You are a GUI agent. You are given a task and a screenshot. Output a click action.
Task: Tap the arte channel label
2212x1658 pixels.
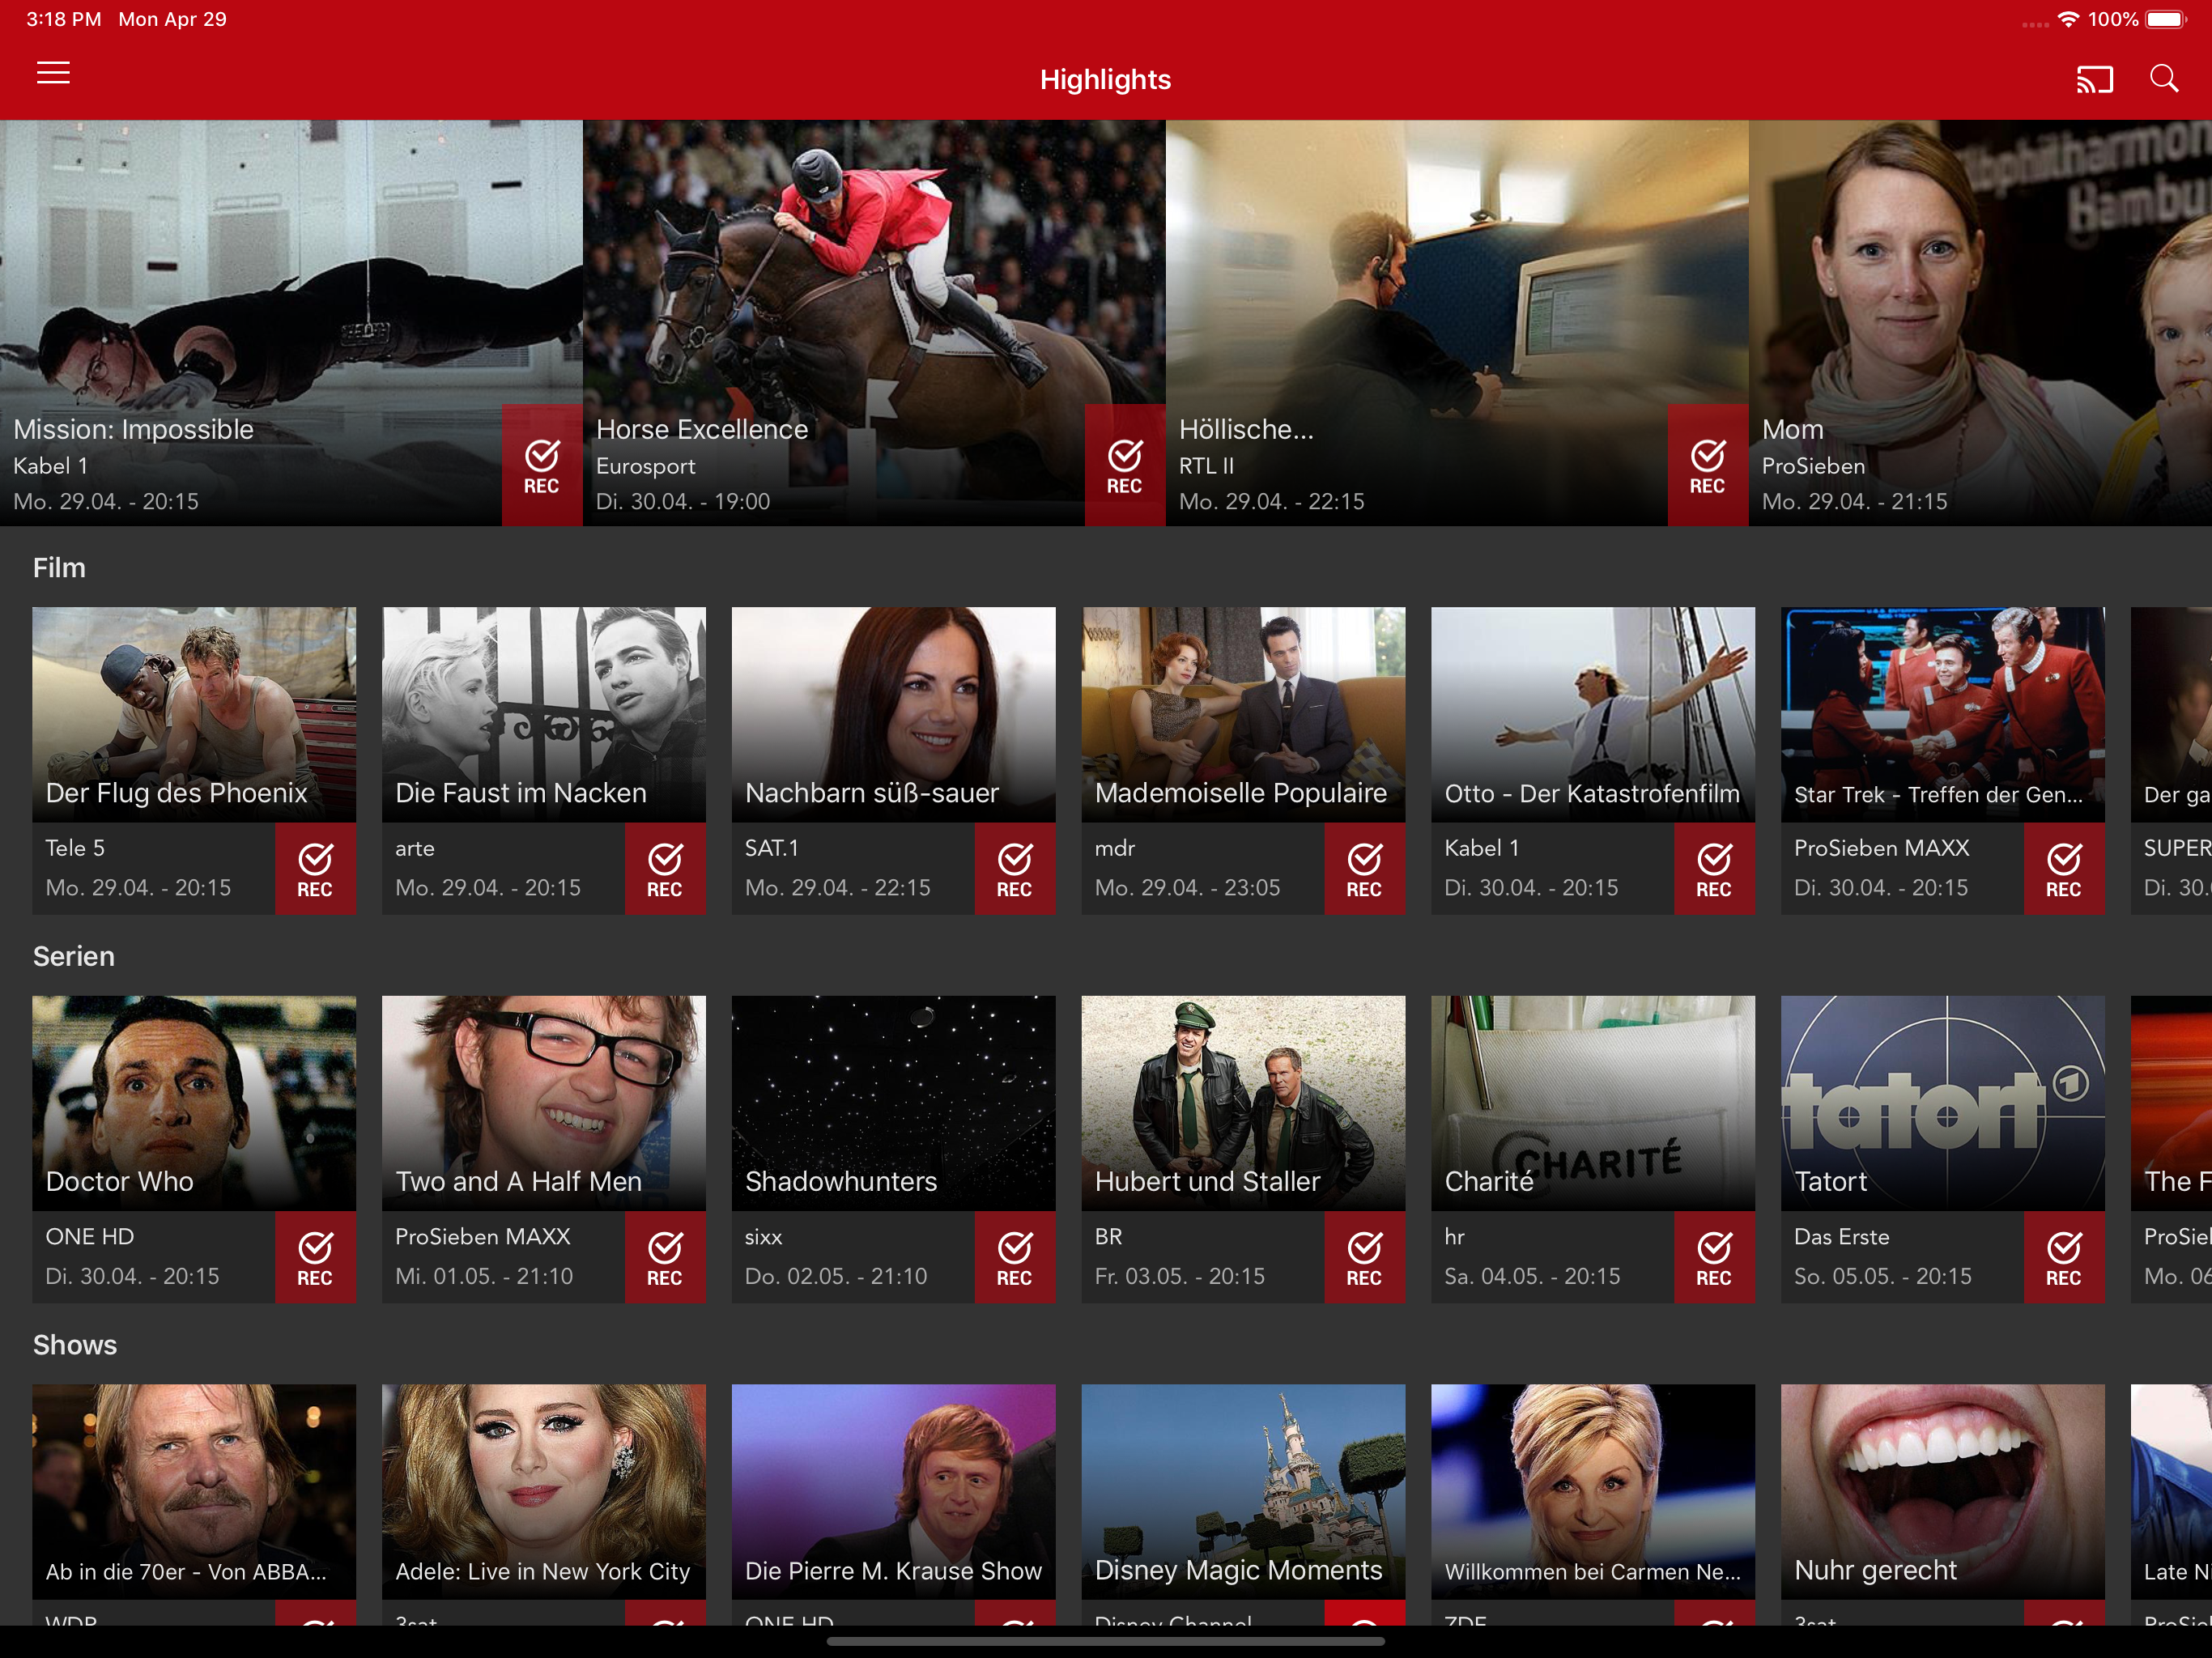pos(415,849)
